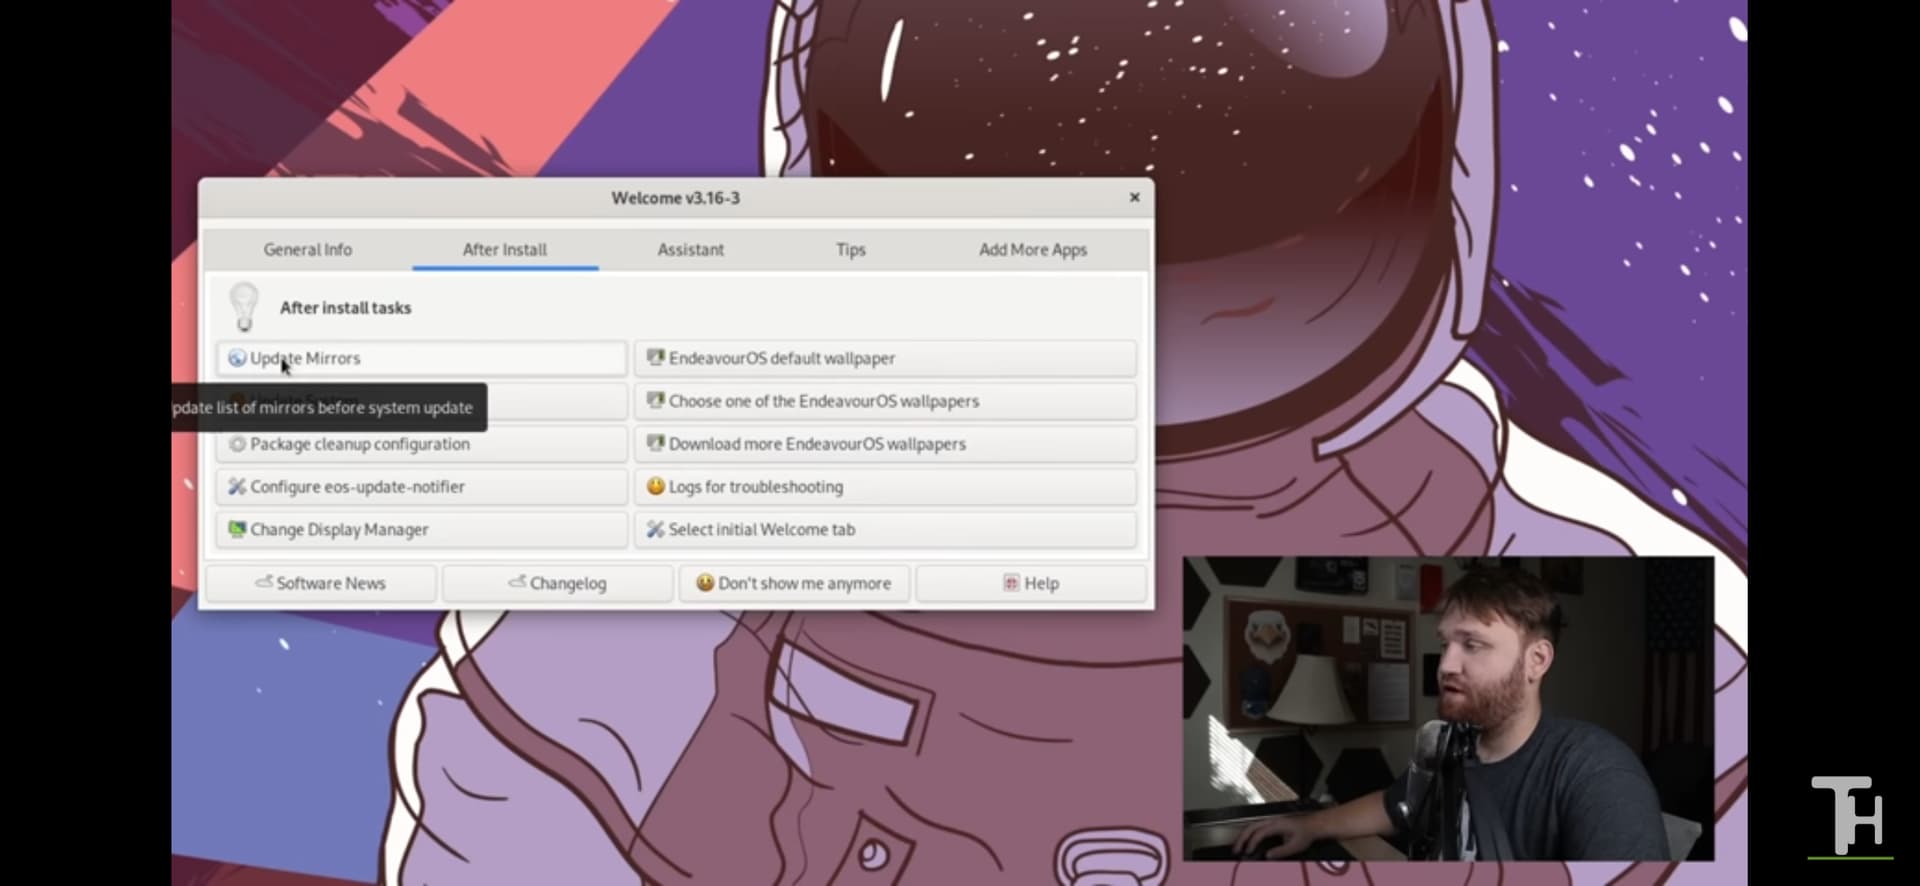Click the icon beside EndeavourOS default wallpaper
This screenshot has width=1920, height=886.
[656, 357]
